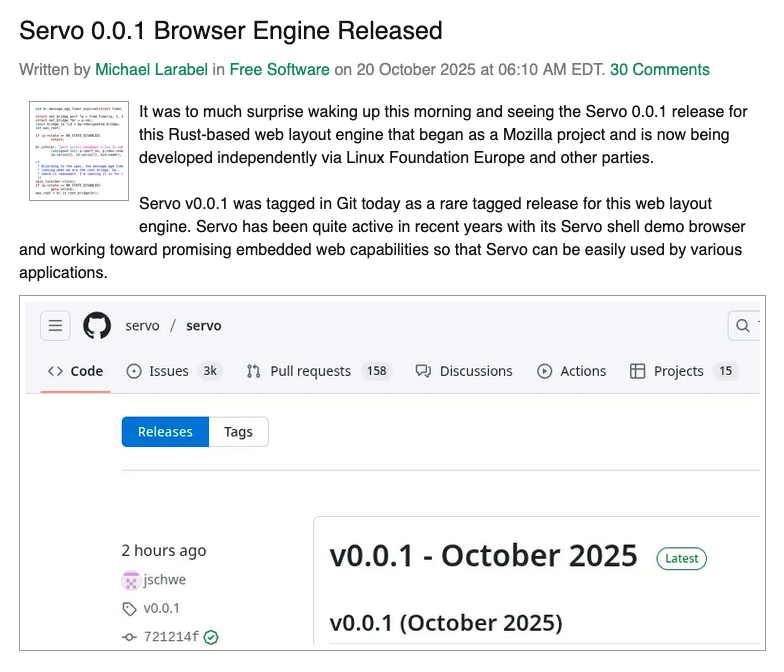The height and width of the screenshot is (672, 784).
Task: Click the embedded GitHub screenshot image
Action: [392, 473]
